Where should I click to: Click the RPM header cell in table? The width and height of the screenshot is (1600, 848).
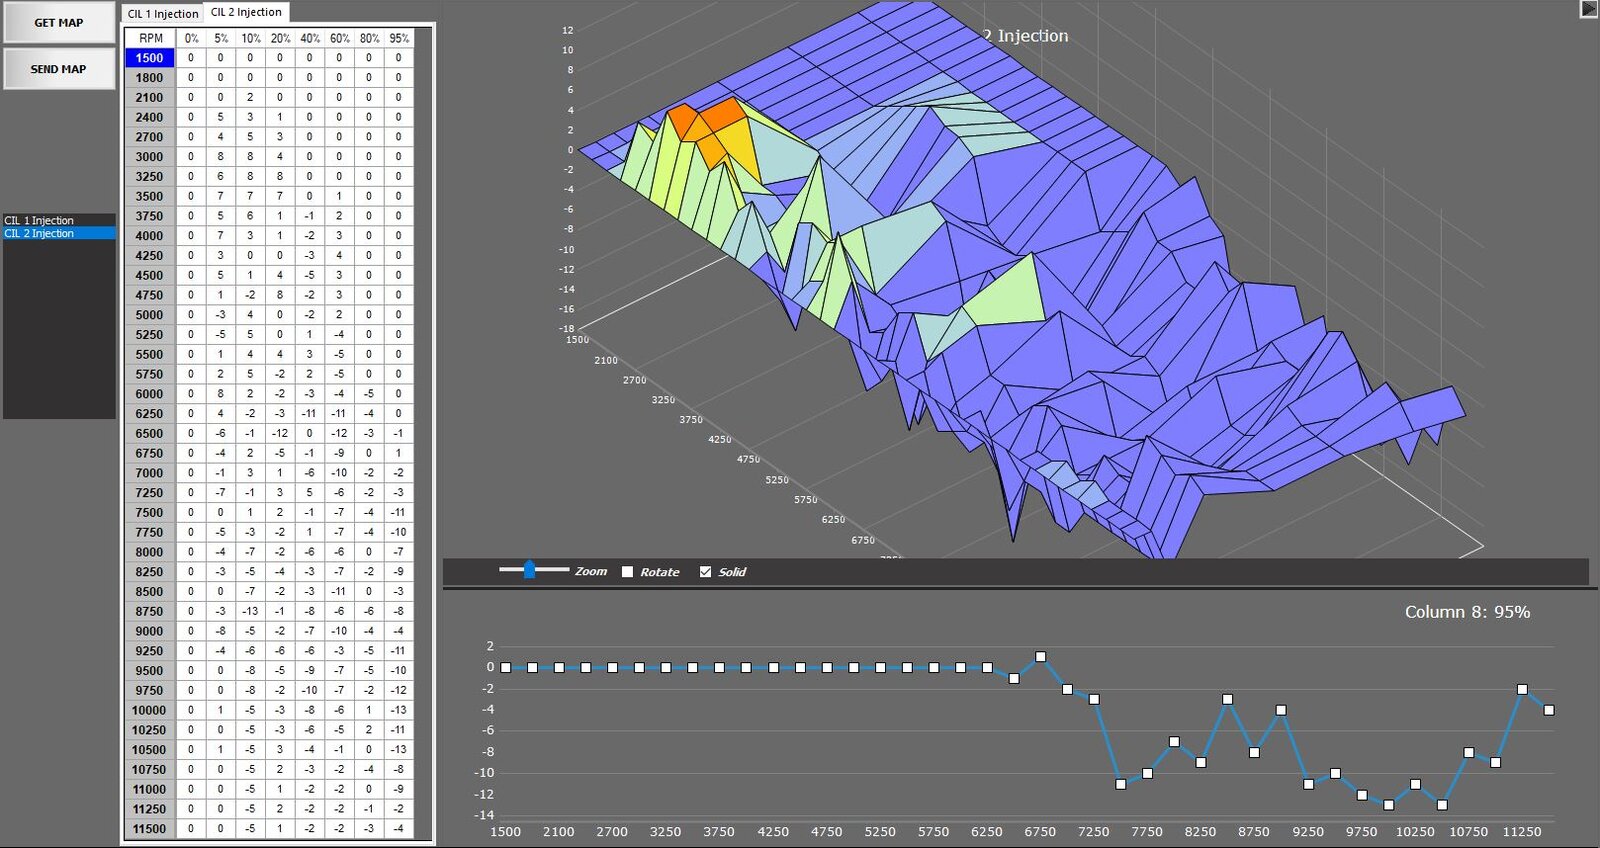coord(150,38)
